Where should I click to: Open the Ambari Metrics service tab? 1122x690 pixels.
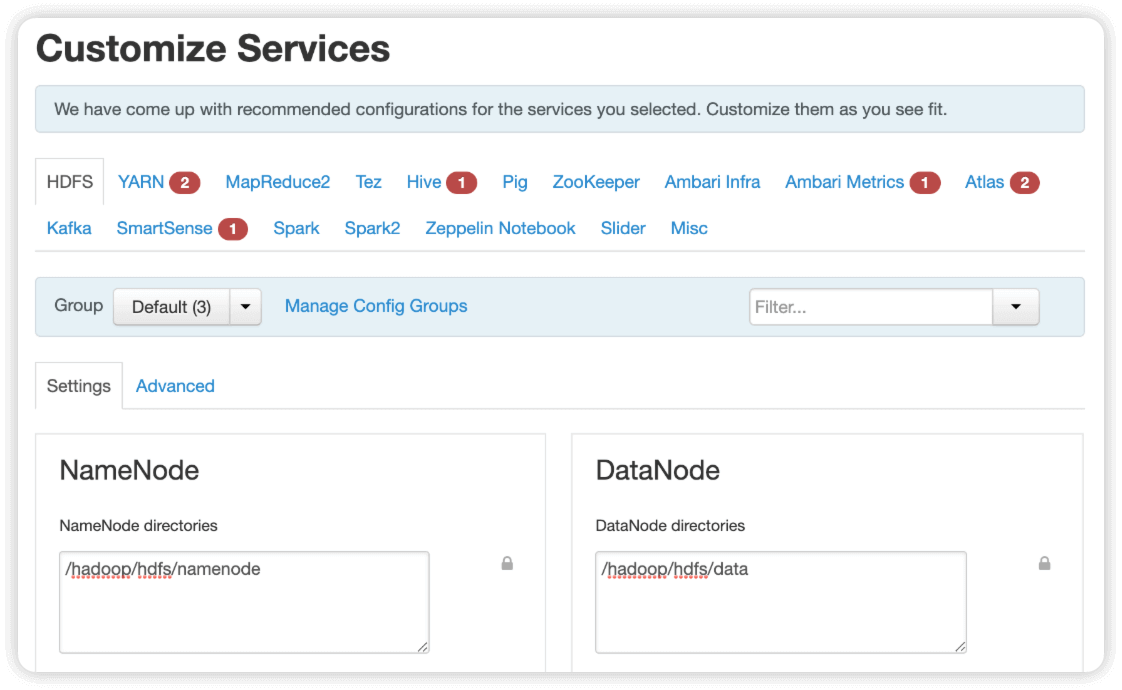coord(844,182)
